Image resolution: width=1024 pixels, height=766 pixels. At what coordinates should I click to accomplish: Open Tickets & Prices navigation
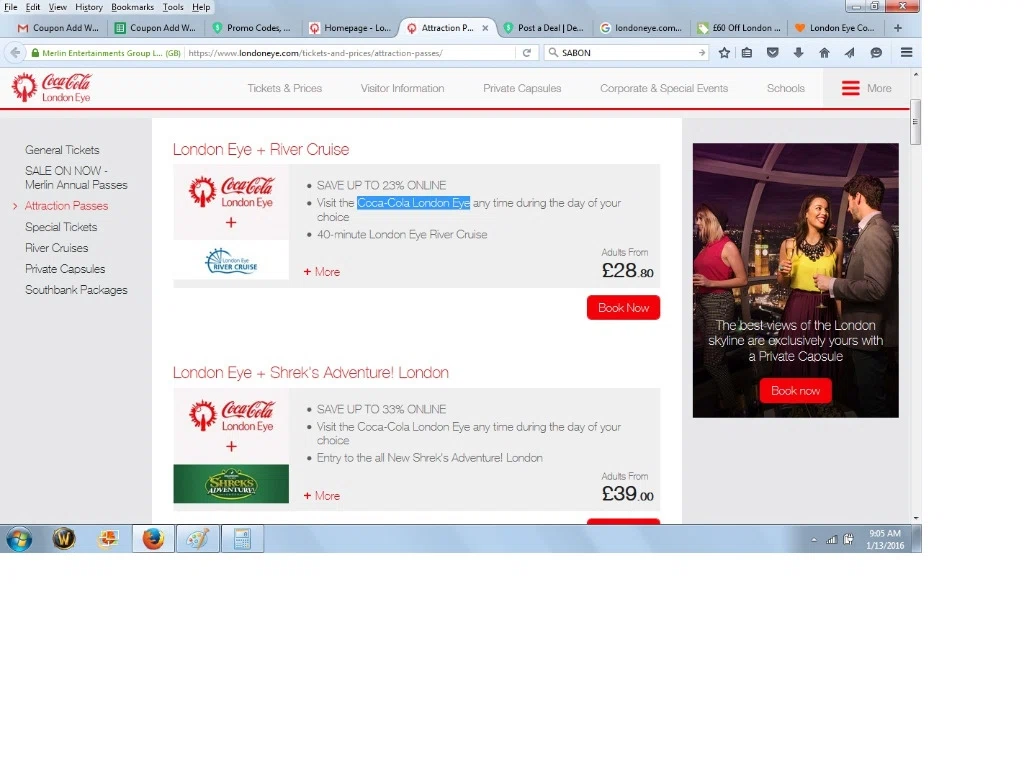(285, 88)
